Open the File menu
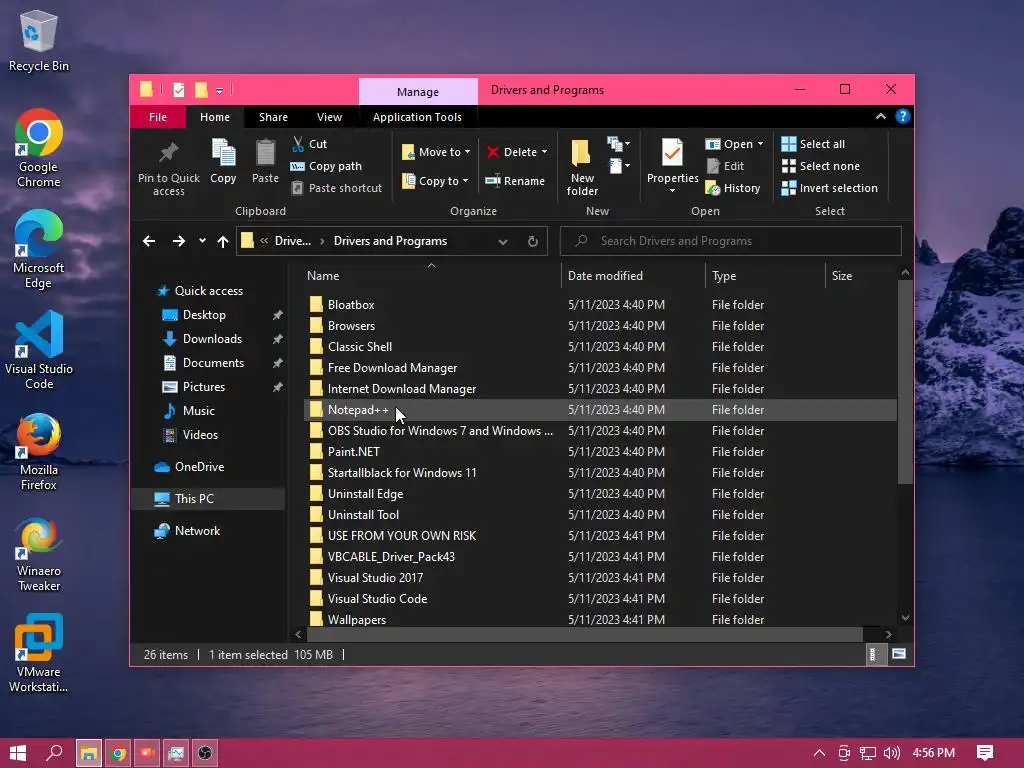Screen dimensions: 1024x768 point(158,117)
